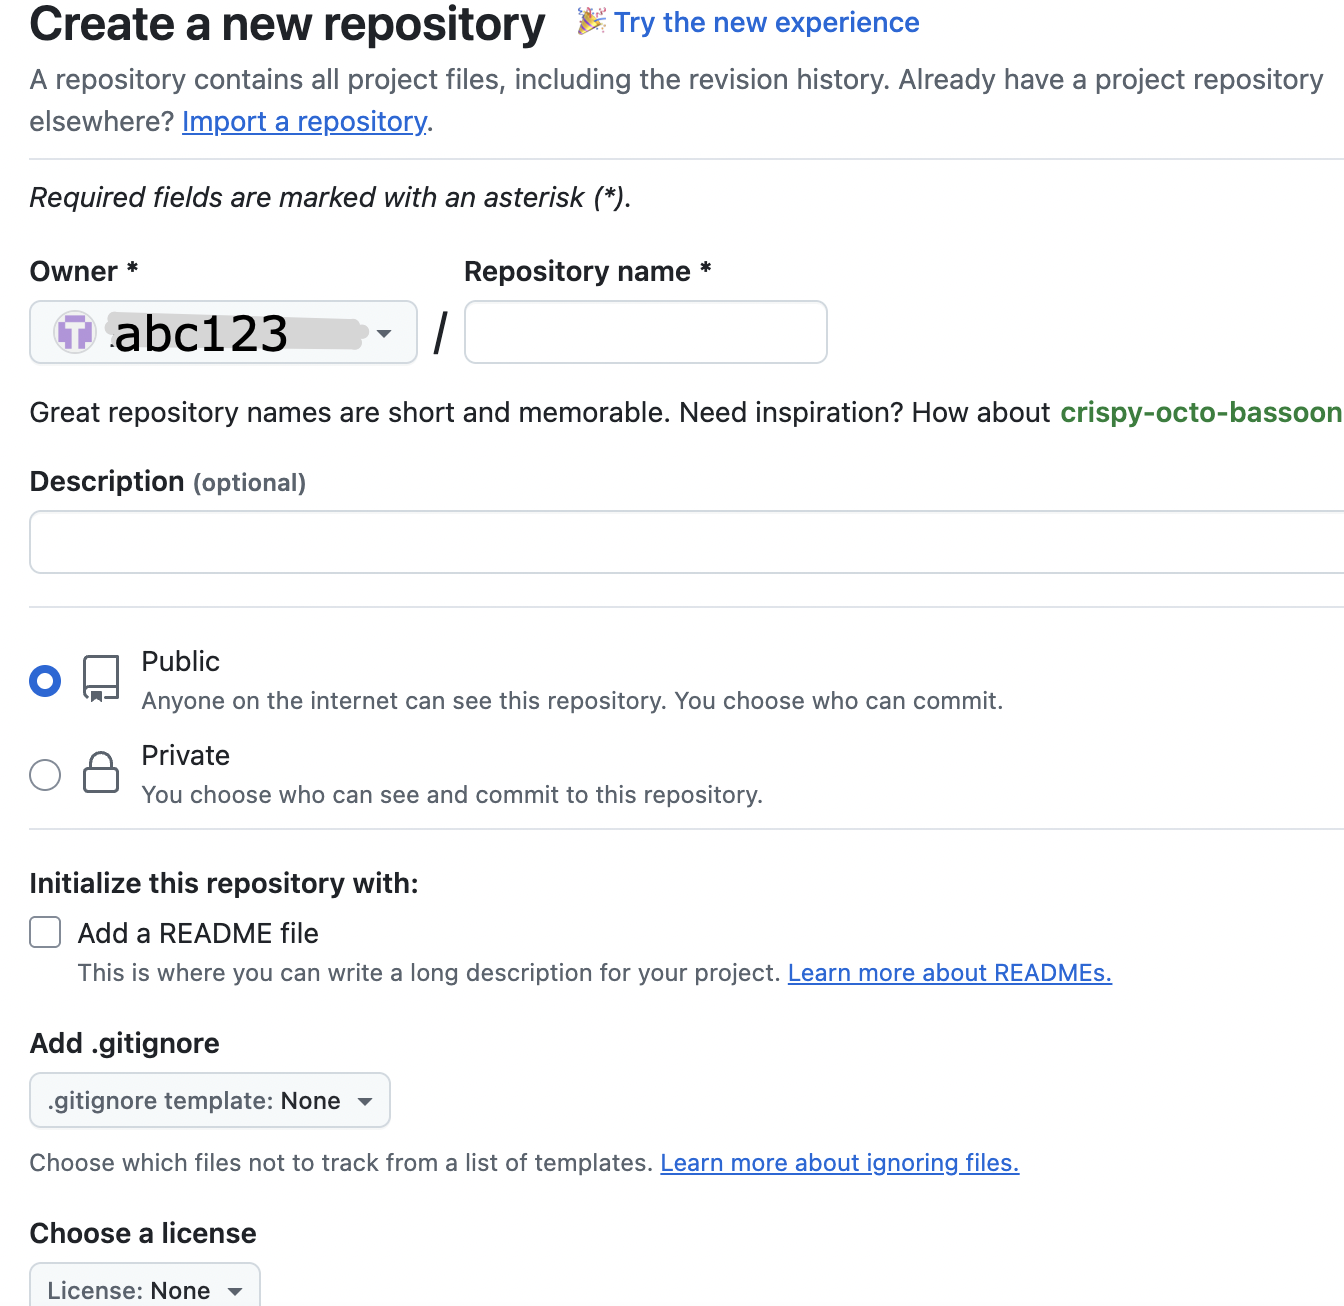Click the owner avatar icon

(x=75, y=332)
